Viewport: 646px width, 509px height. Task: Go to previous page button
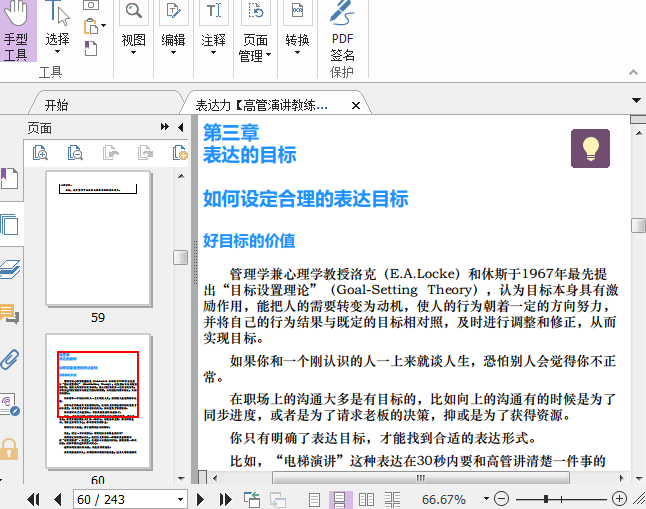pos(58,500)
